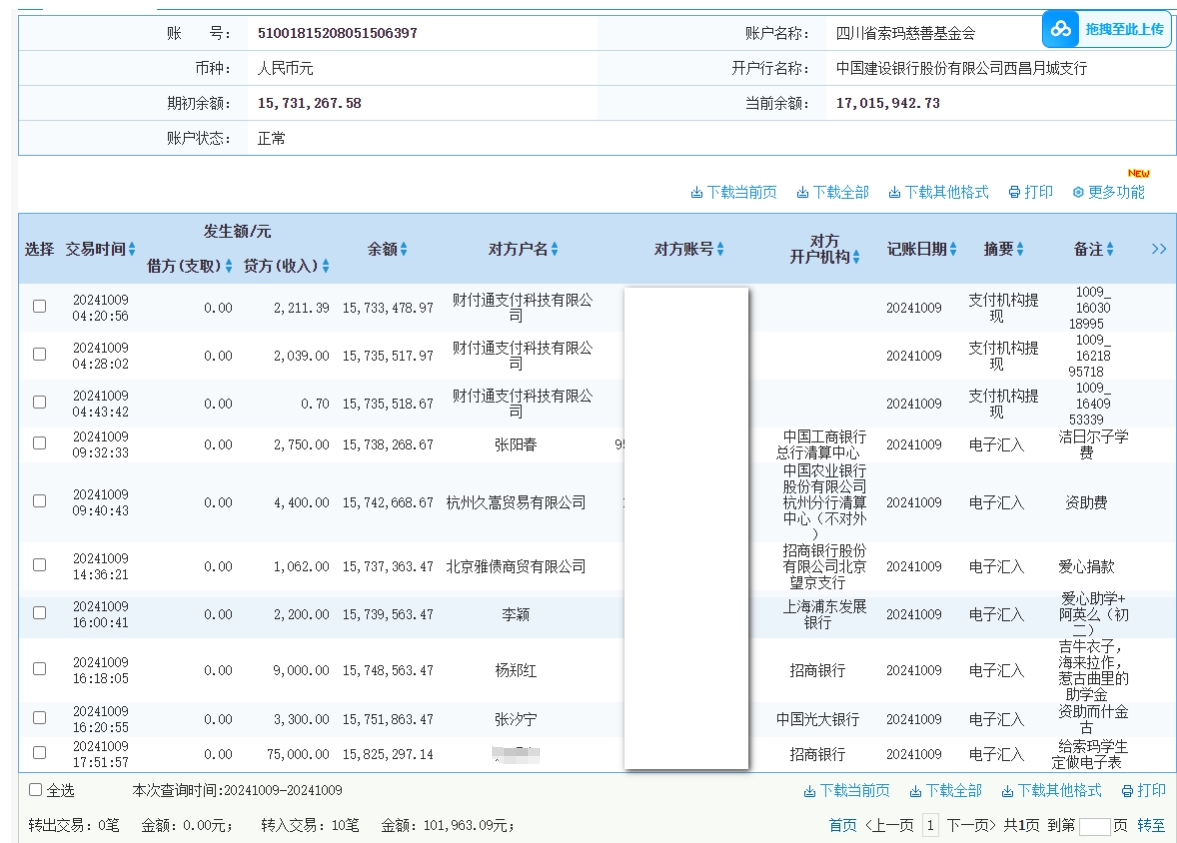Click the bottom download current page icon
This screenshot has width=1177, height=843.
pos(809,791)
